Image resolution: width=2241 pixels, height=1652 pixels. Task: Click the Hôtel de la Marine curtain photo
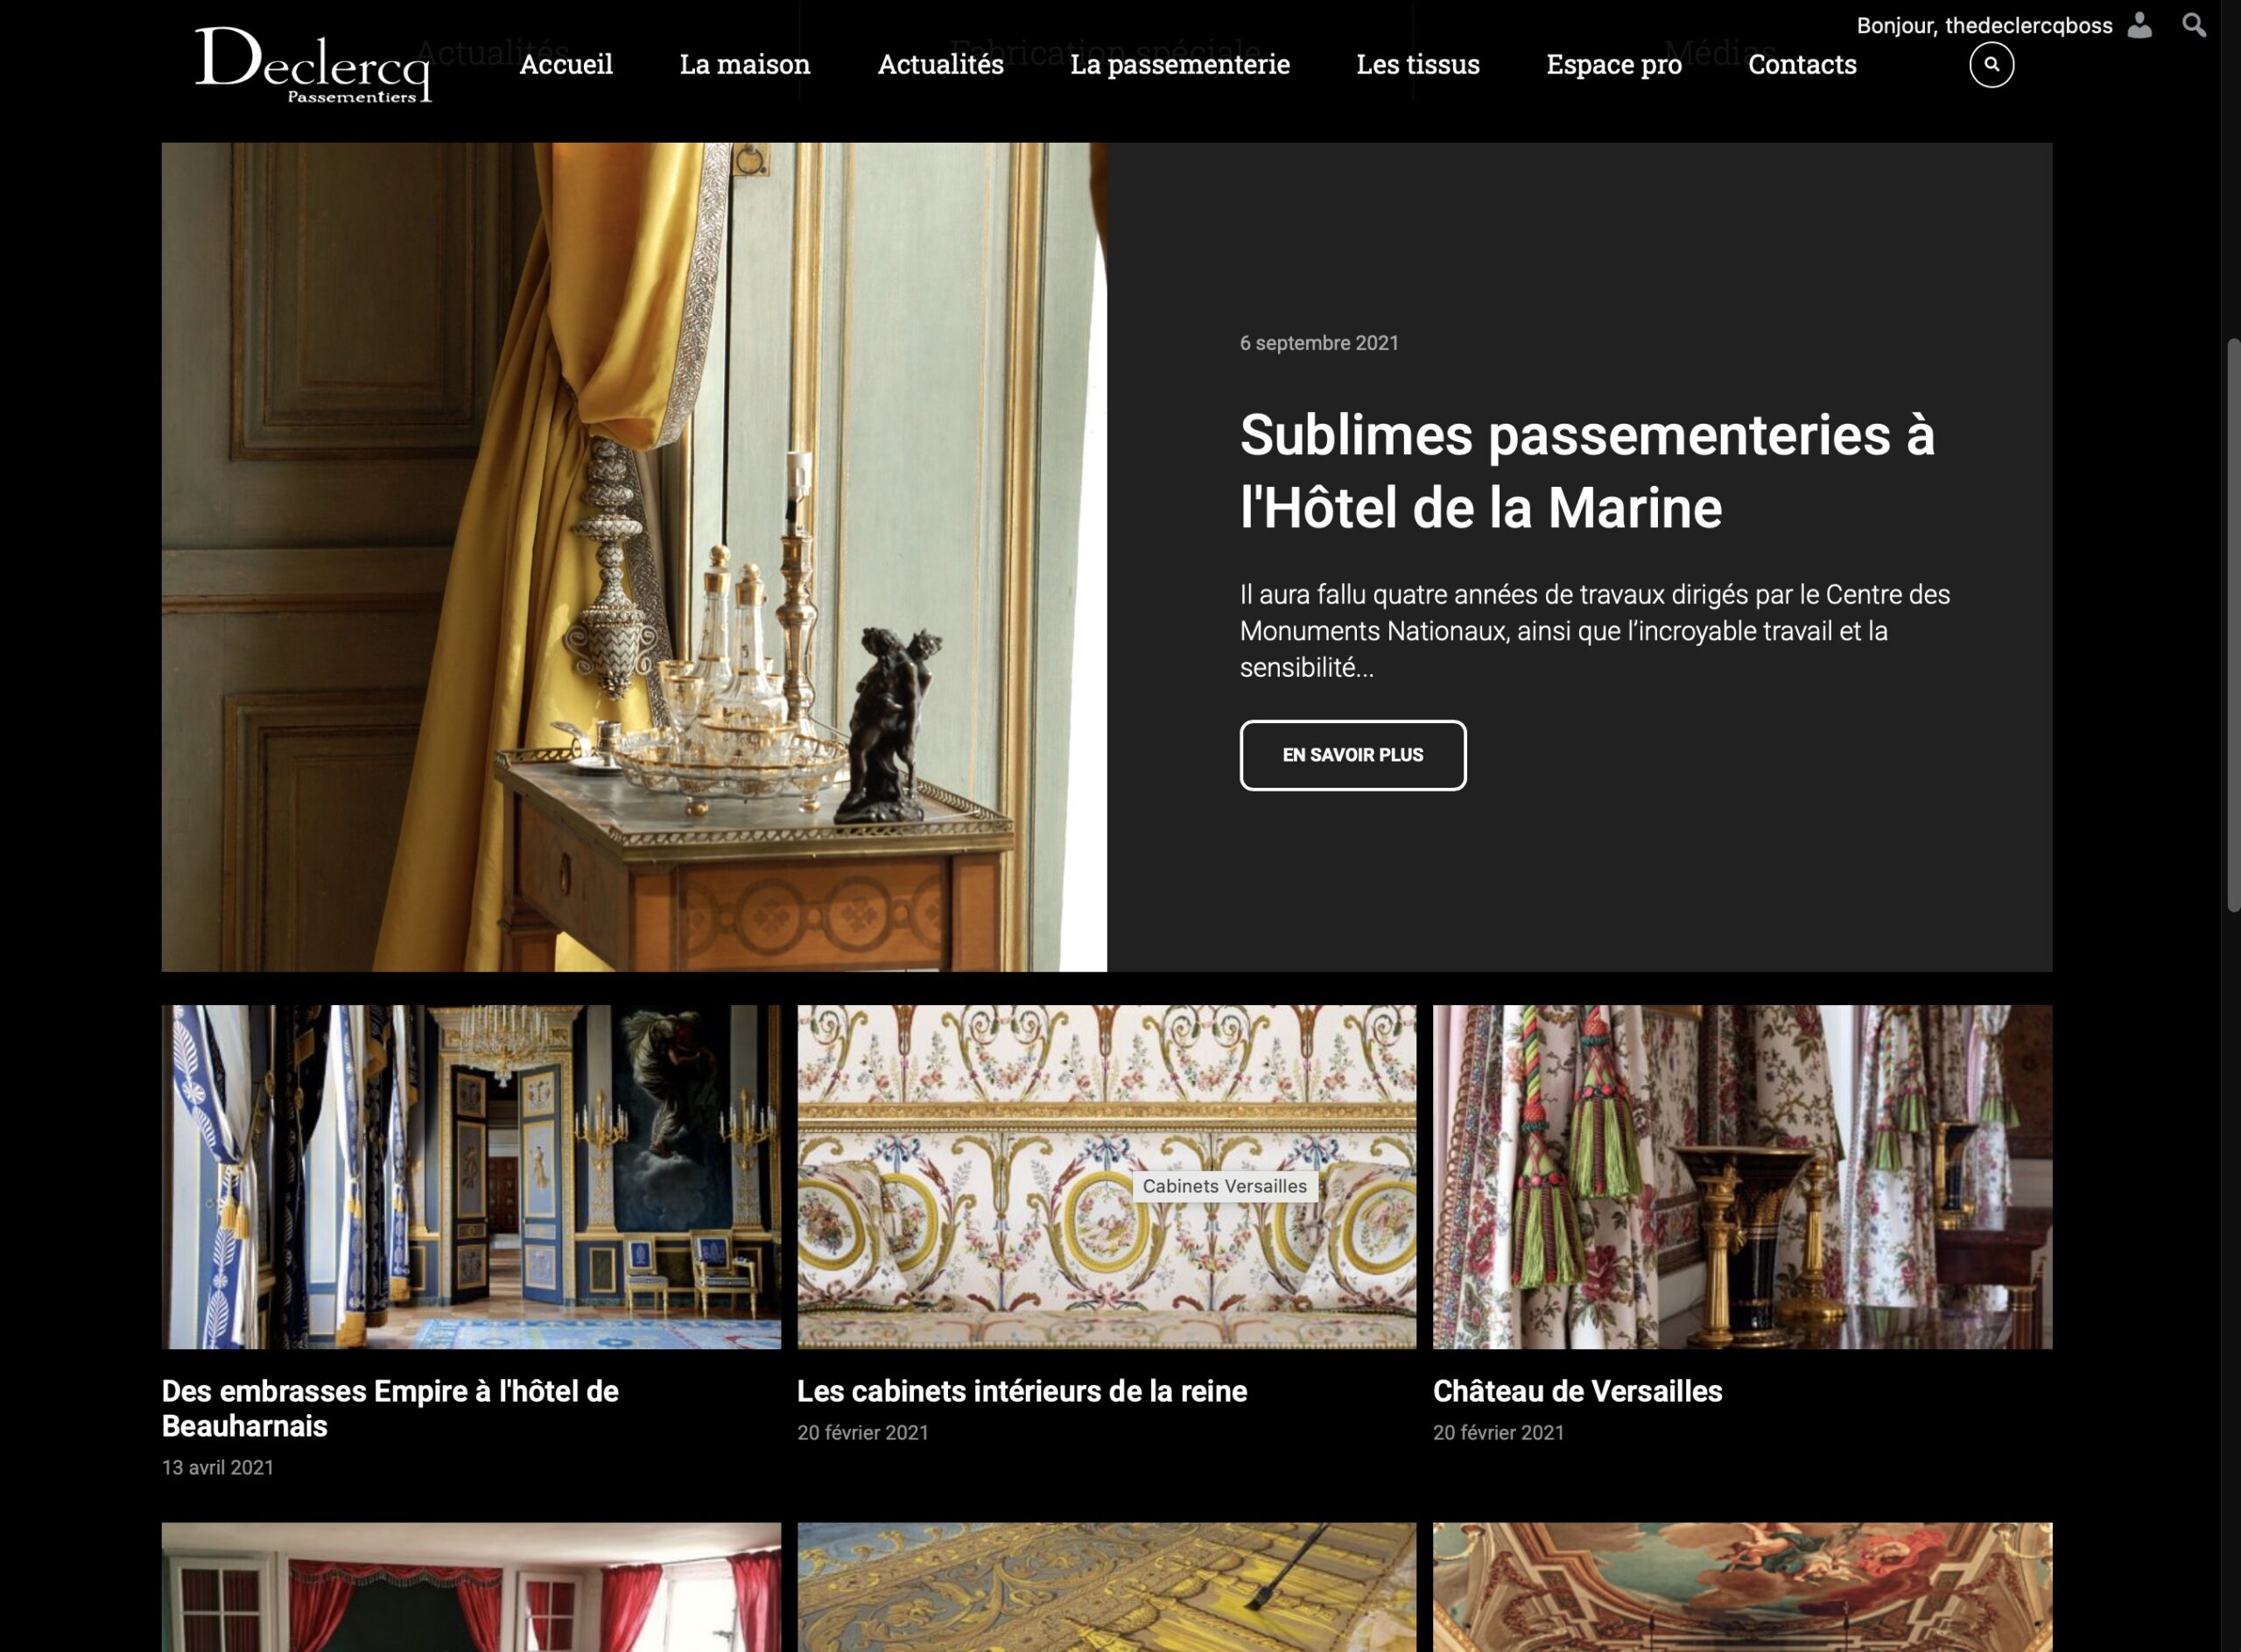click(x=634, y=557)
